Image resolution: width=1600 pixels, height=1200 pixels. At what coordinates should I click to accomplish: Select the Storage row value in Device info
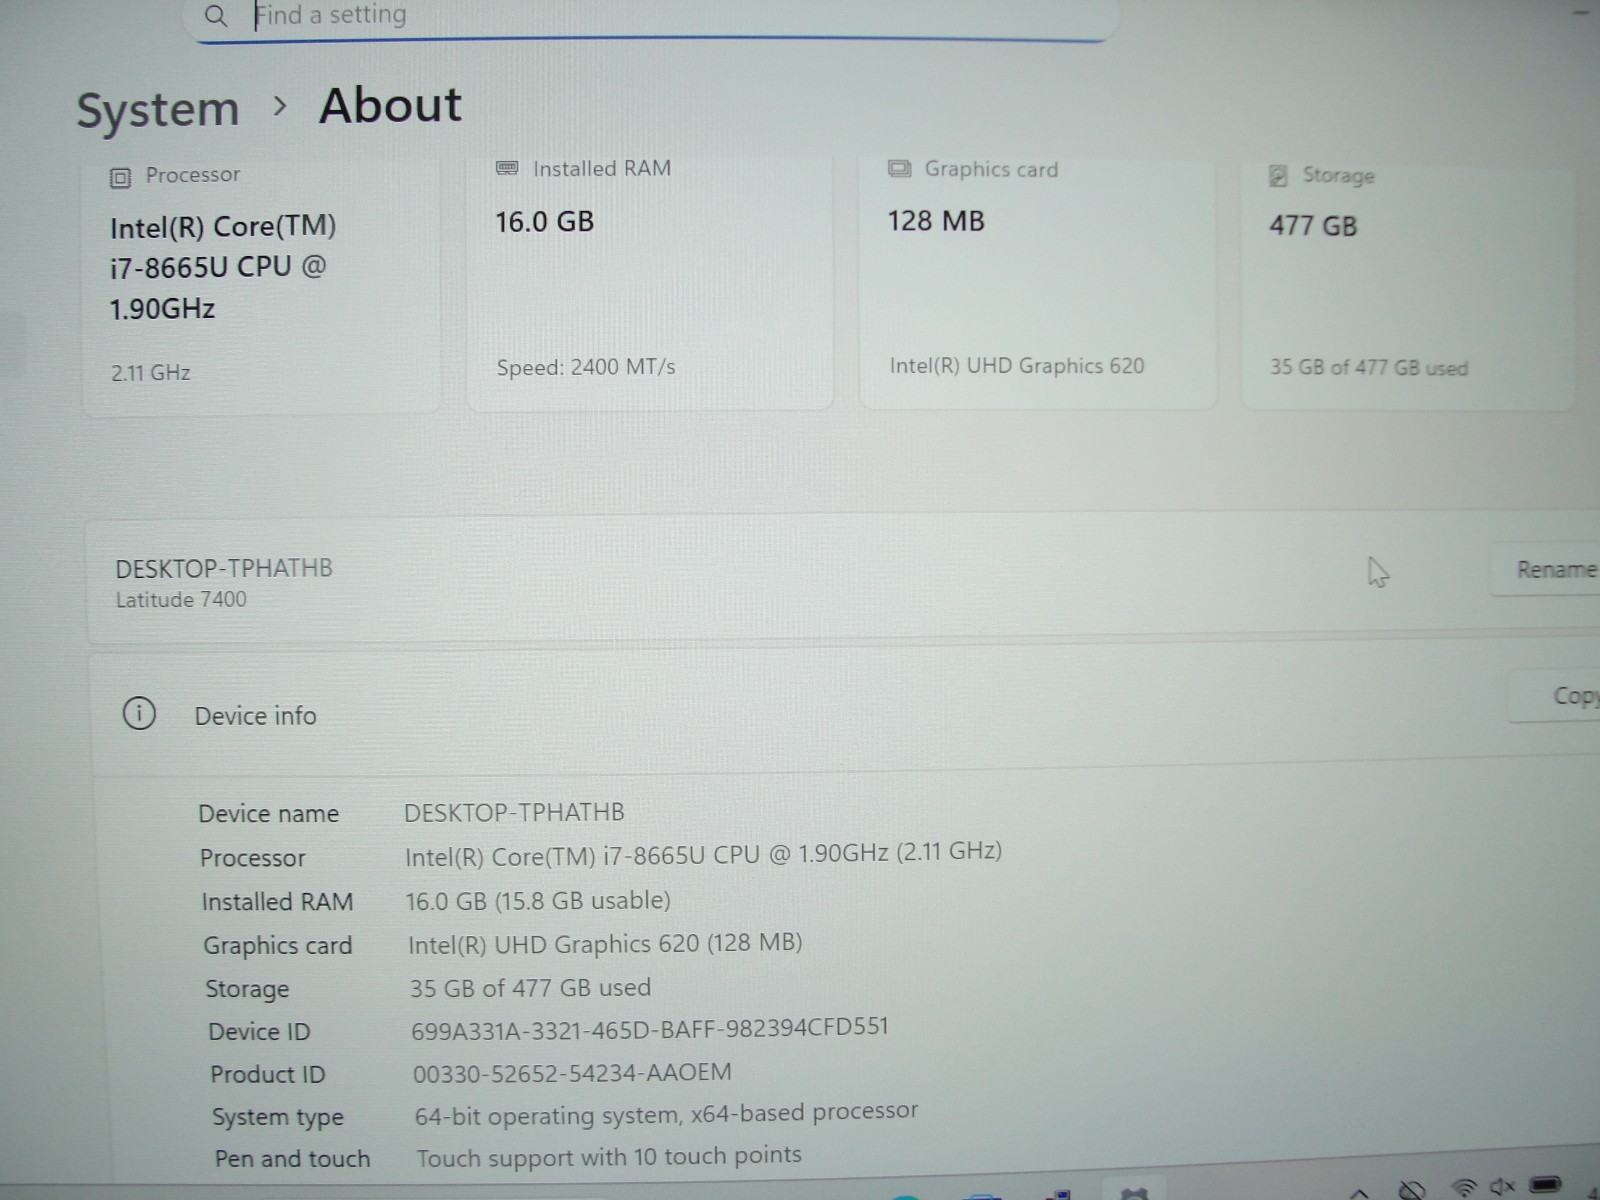pyautogui.click(x=530, y=988)
